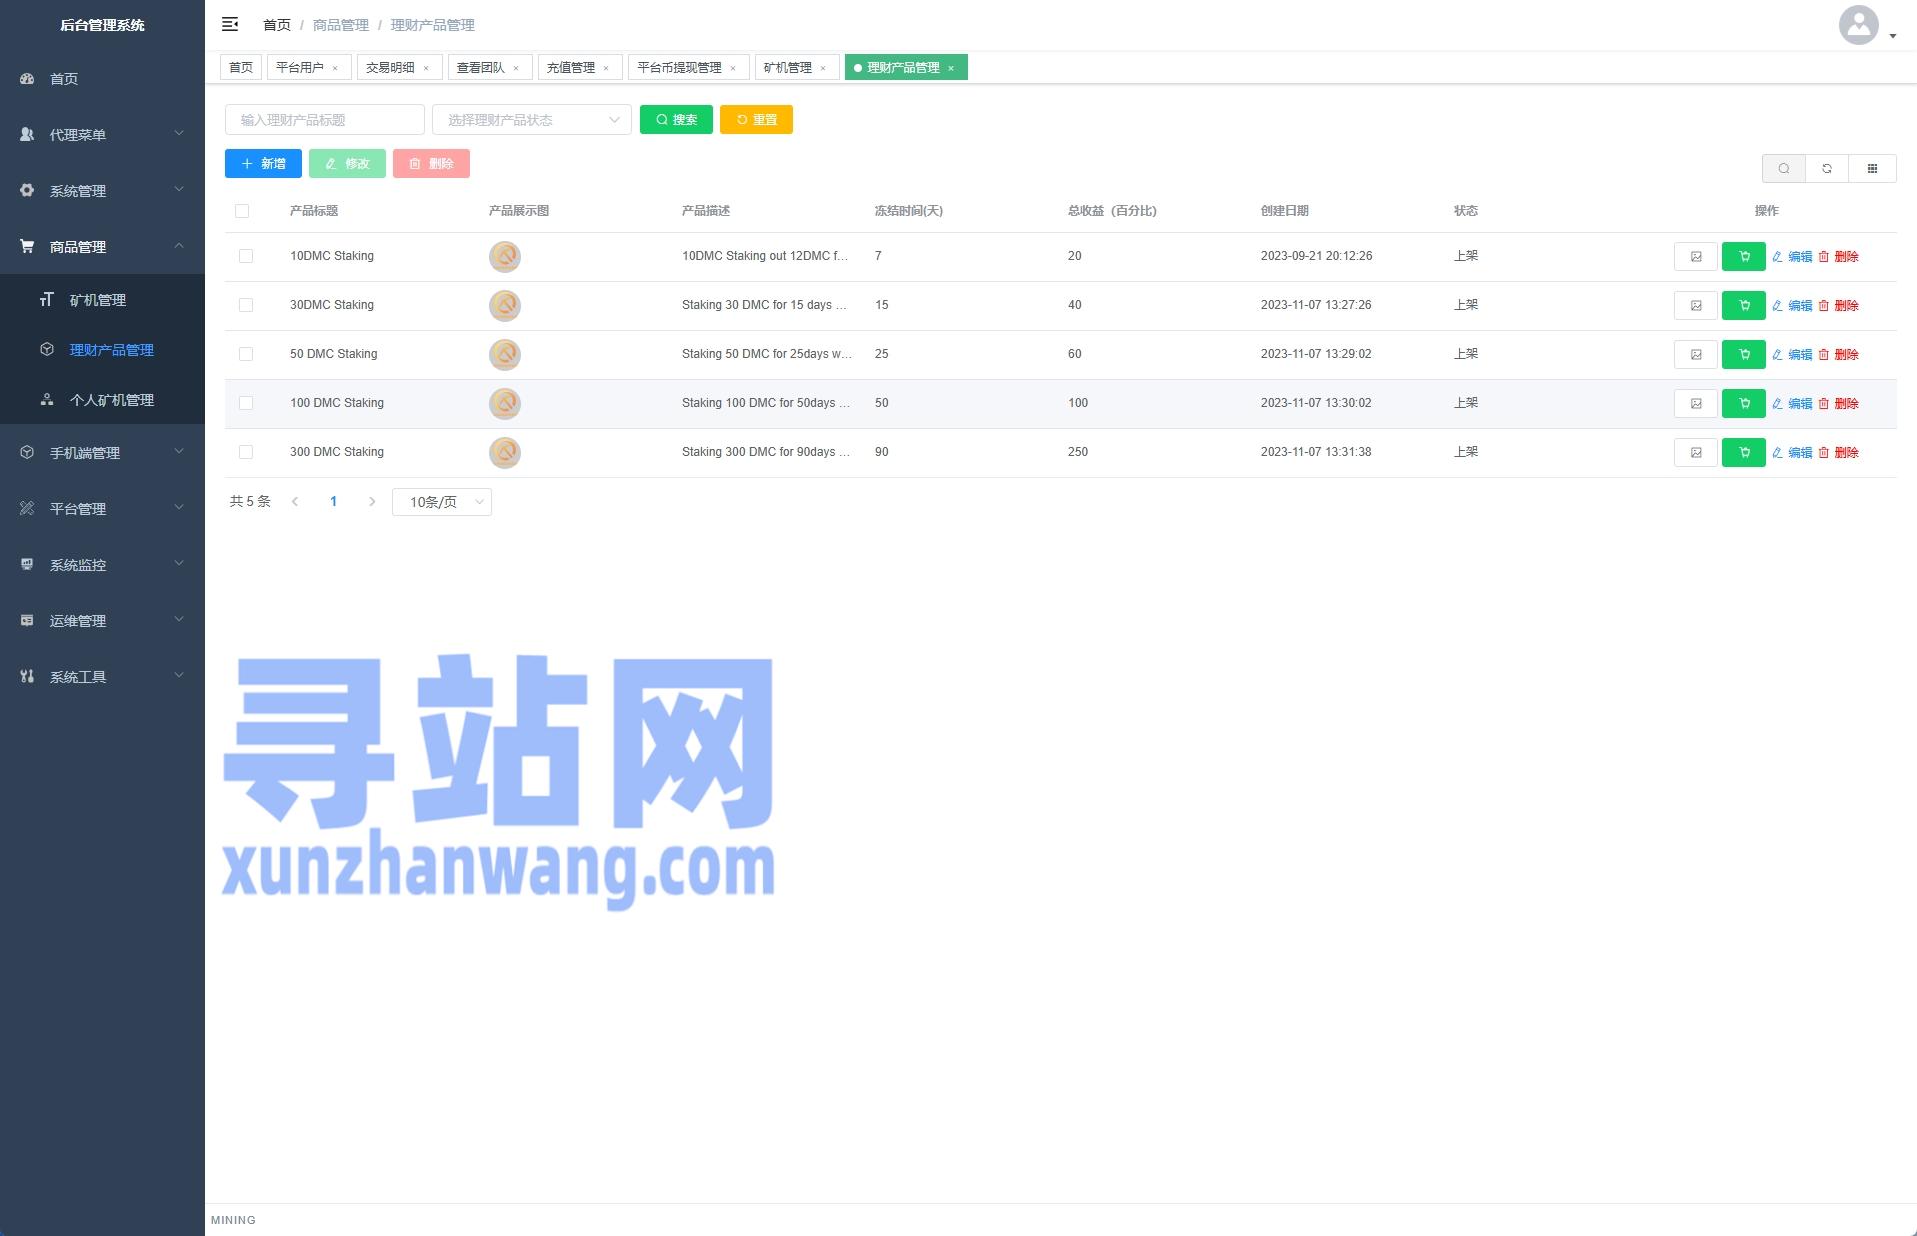Close the 充值管理 tab

[606, 68]
